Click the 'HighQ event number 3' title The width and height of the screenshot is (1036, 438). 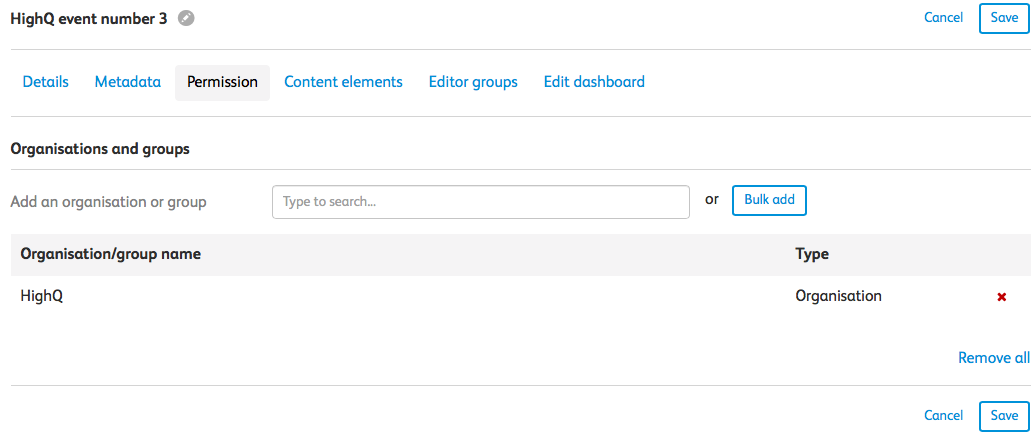[89, 18]
